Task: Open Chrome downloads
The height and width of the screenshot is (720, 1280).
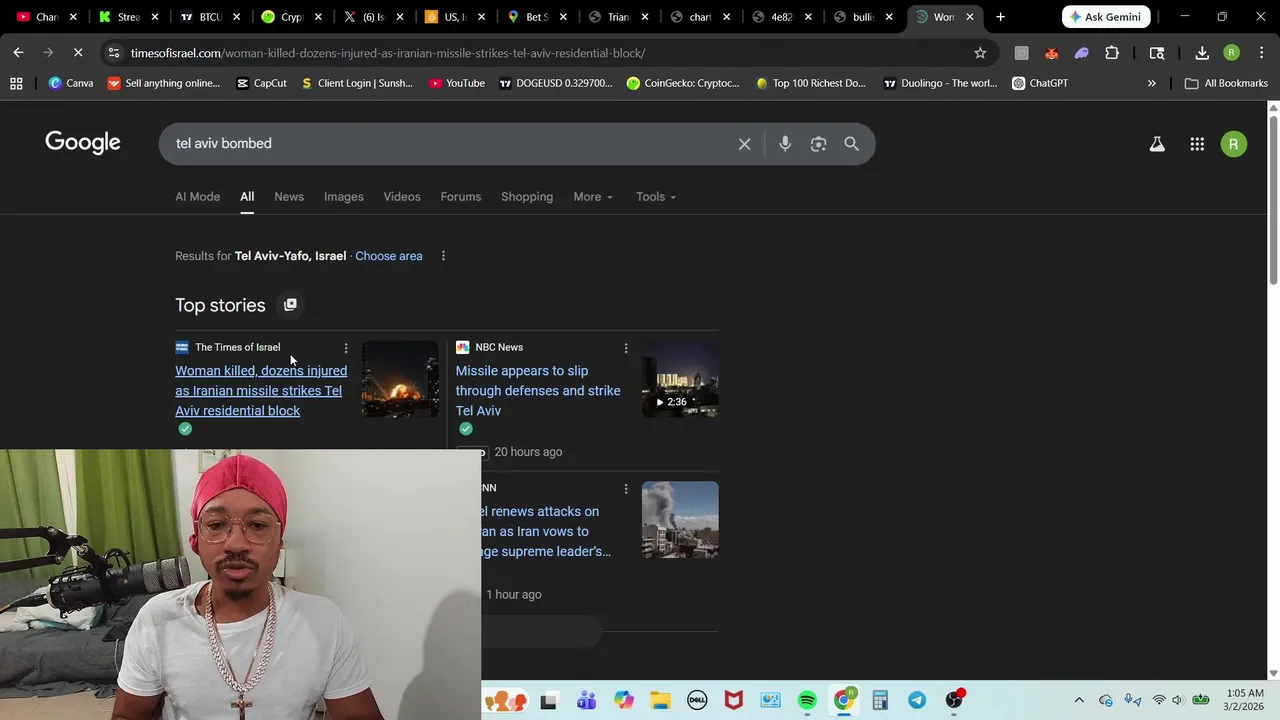Action: pos(1202,53)
